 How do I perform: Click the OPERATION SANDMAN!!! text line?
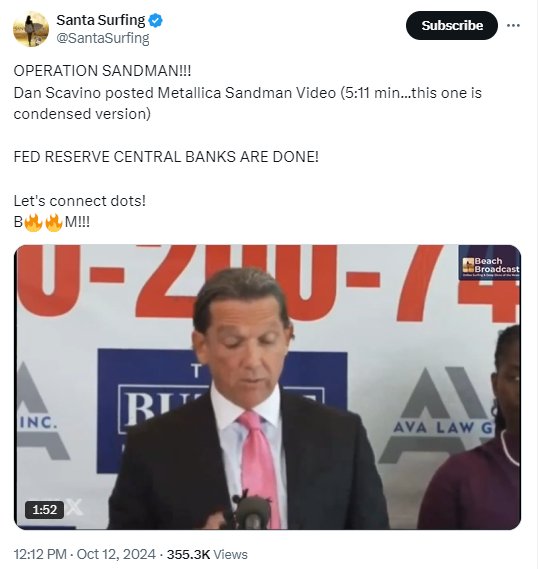102,71
